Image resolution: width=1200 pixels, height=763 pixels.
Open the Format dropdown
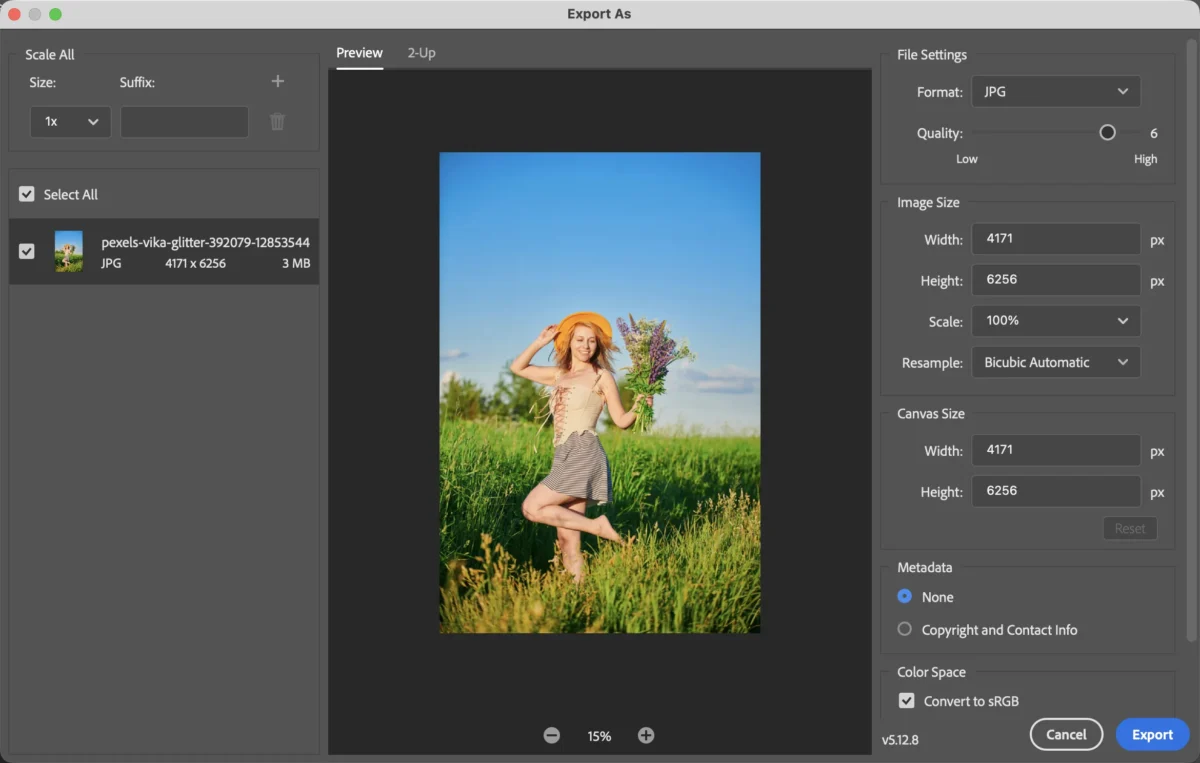coord(1055,91)
